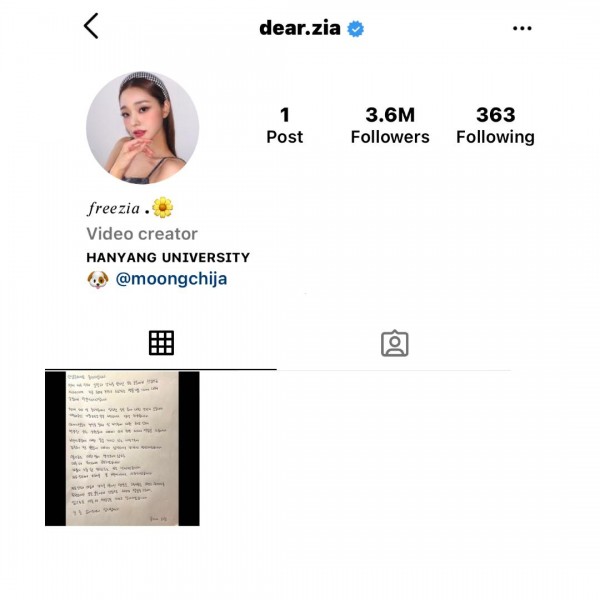
Task: Tap the blue verified badge
Action: click(x=355, y=29)
